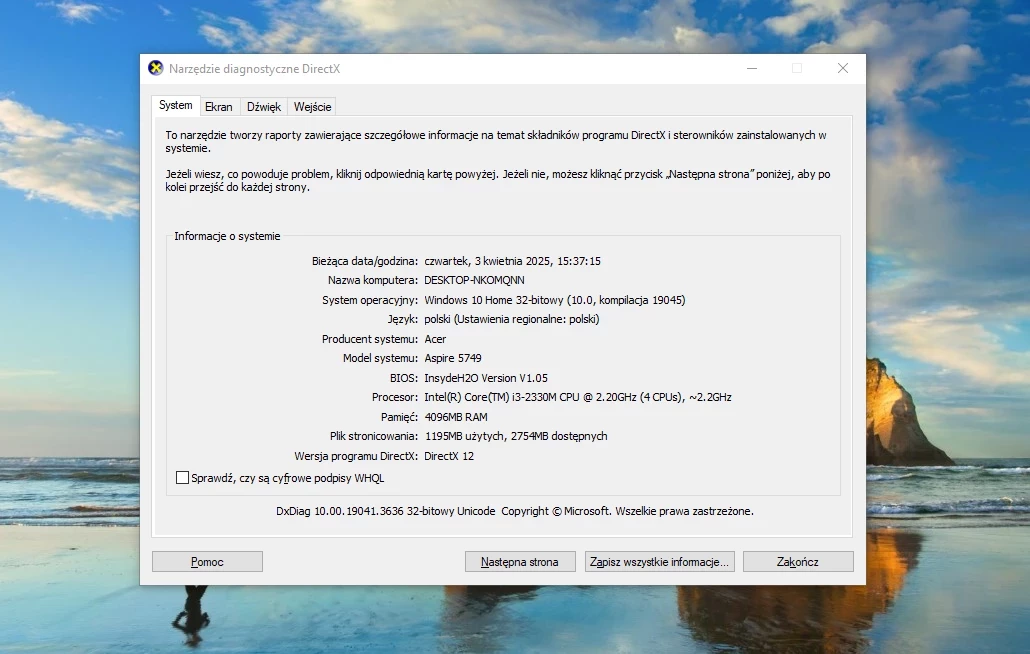
Task: Click the Windows 10 Home 32-bitowy value
Action: [554, 300]
